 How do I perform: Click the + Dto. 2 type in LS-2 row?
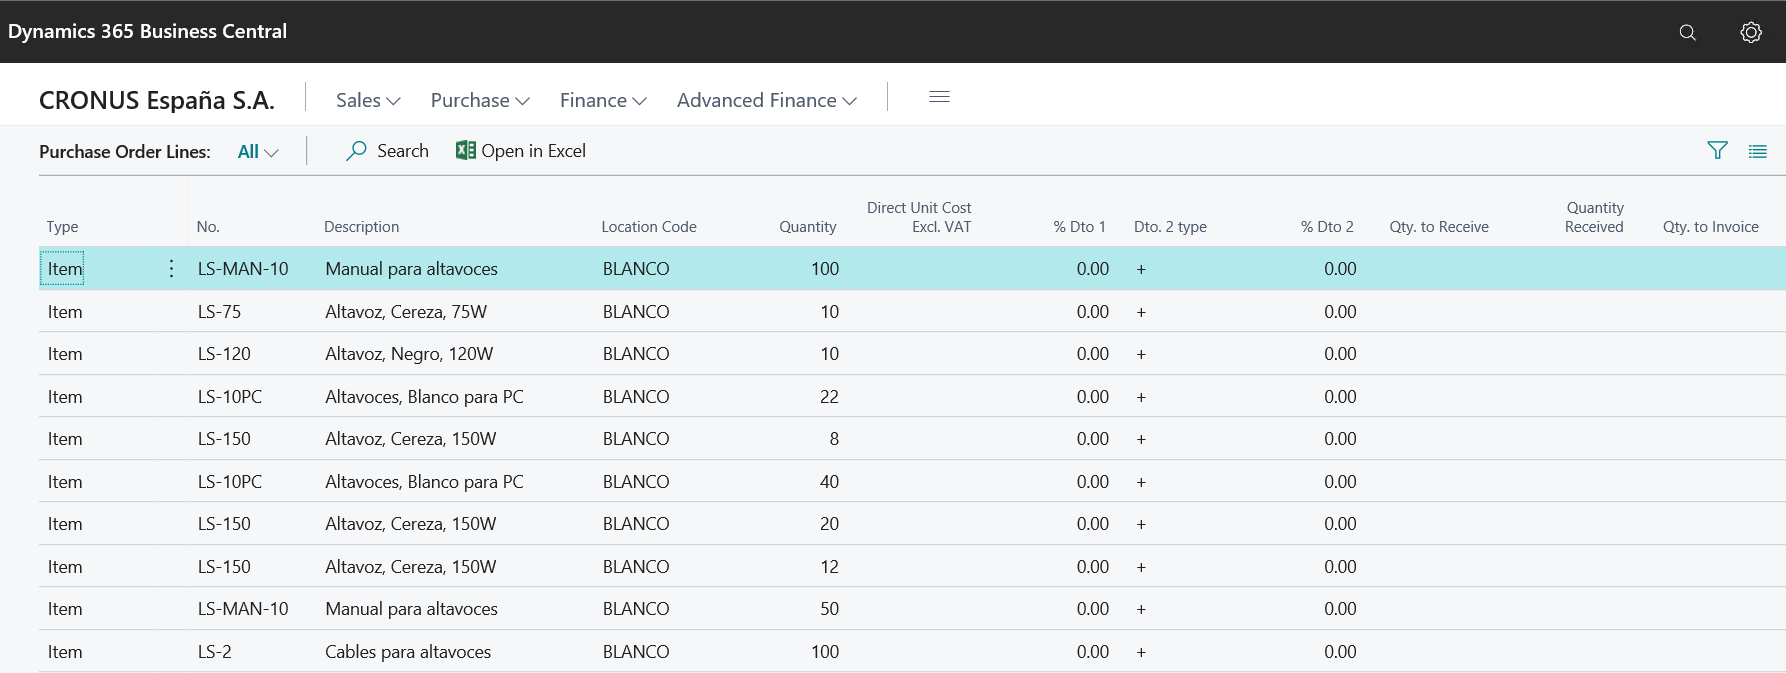pos(1141,652)
